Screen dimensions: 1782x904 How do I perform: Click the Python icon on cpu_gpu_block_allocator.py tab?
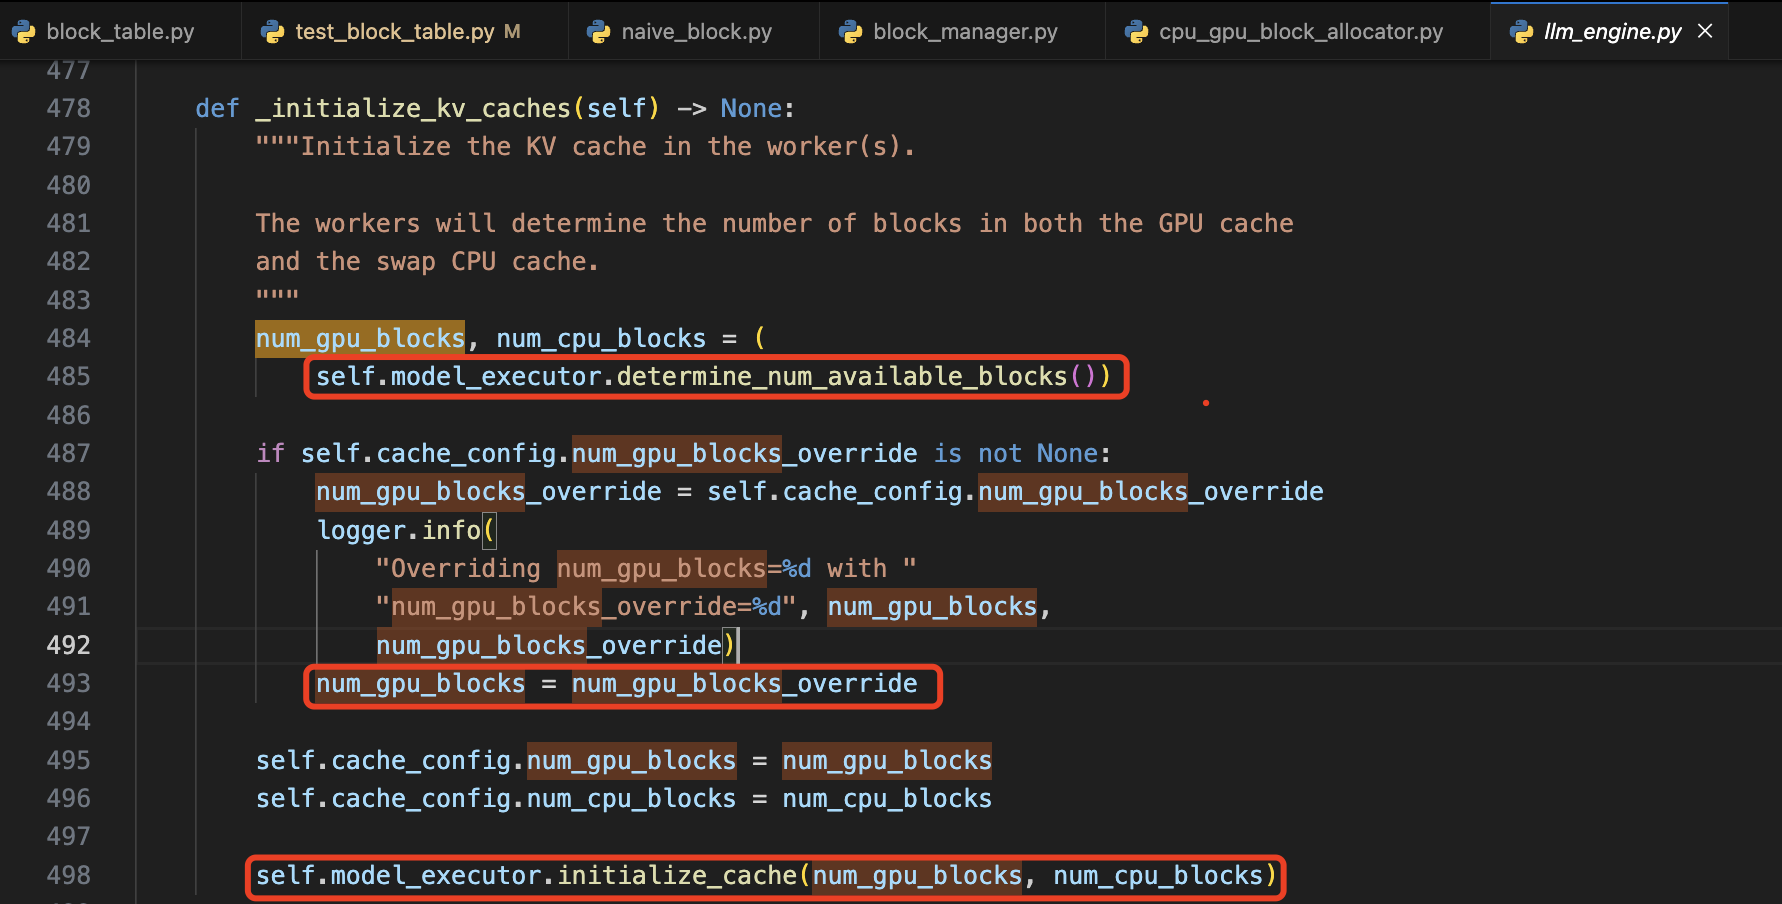point(1136,32)
